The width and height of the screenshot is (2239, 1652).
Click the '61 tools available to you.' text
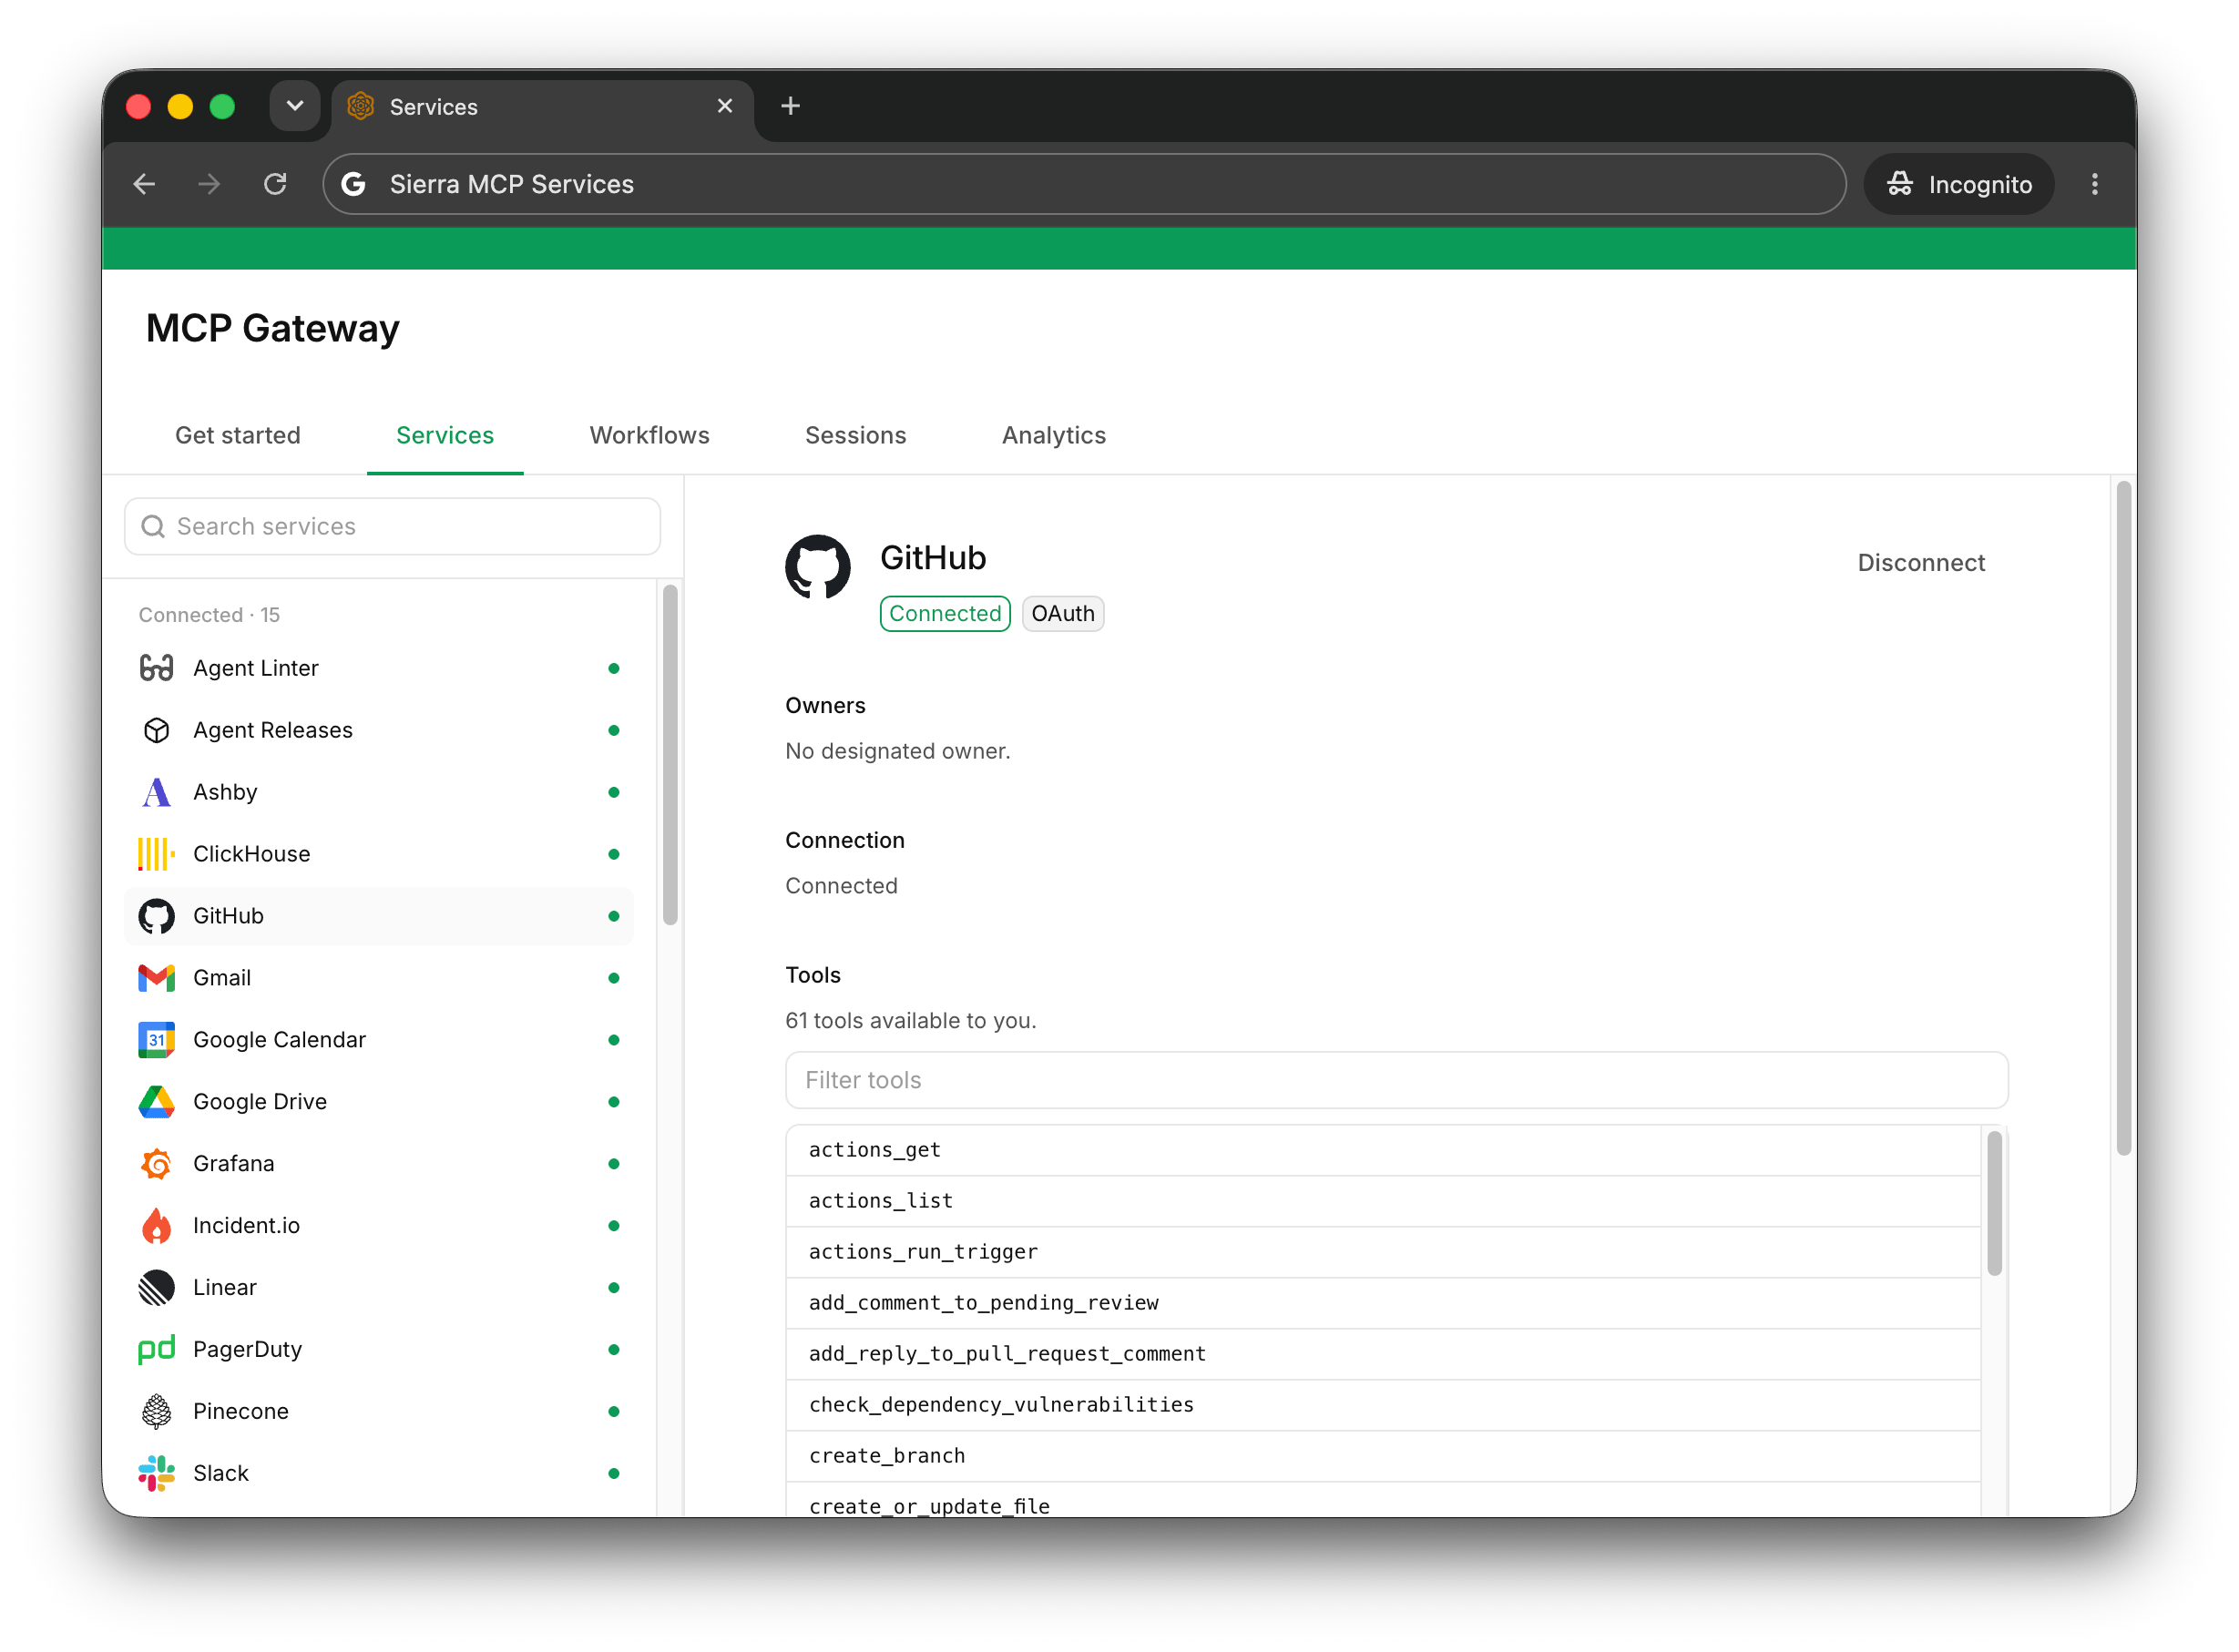point(911,1021)
